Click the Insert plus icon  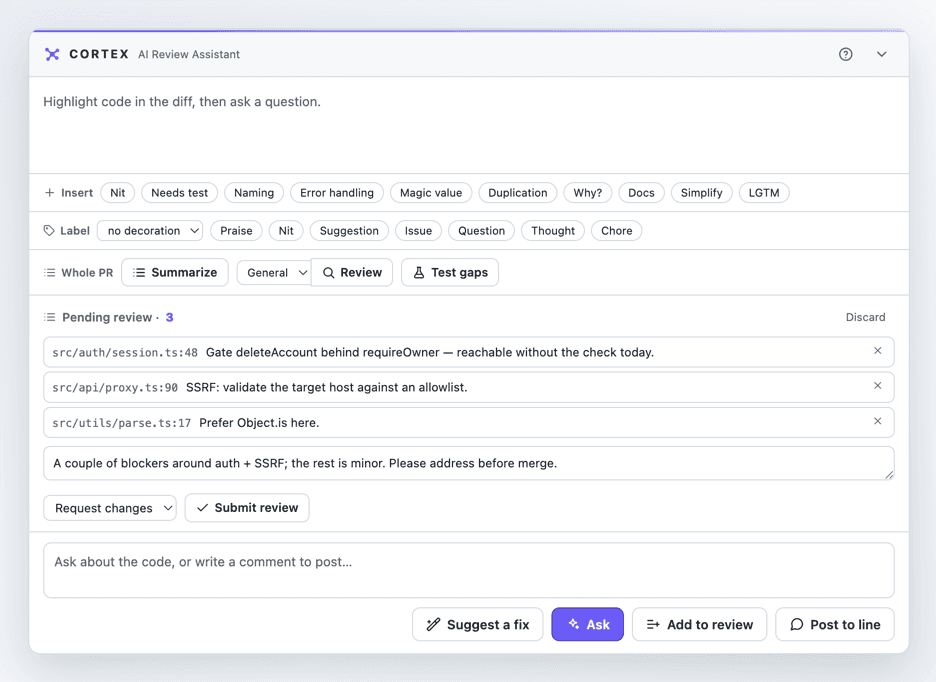click(x=50, y=193)
